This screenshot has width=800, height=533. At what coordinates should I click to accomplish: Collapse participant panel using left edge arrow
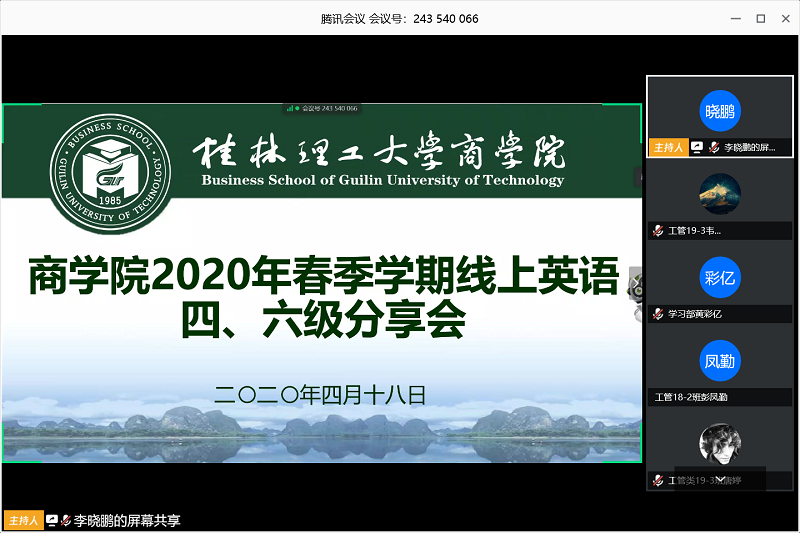coord(639,177)
